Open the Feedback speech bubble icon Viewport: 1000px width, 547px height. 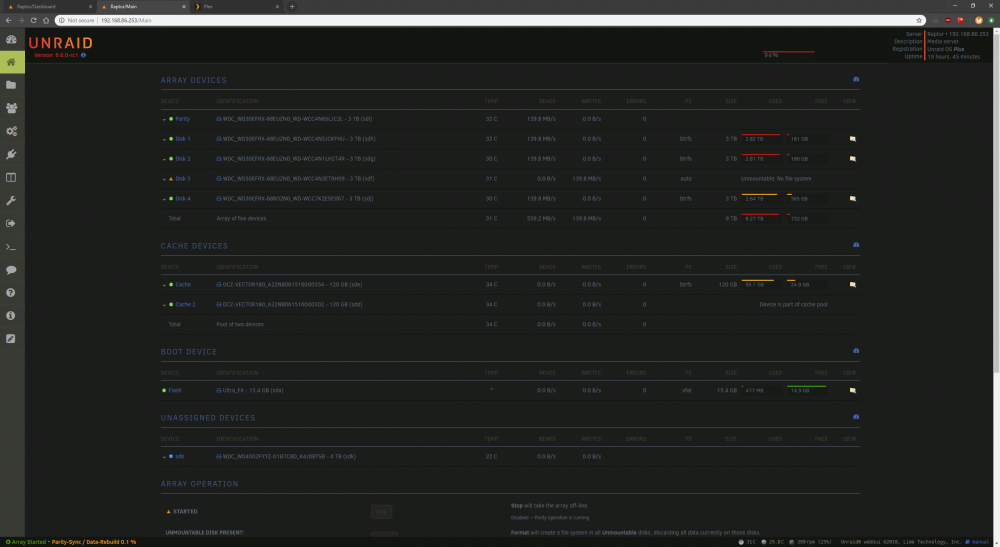(x=11, y=270)
